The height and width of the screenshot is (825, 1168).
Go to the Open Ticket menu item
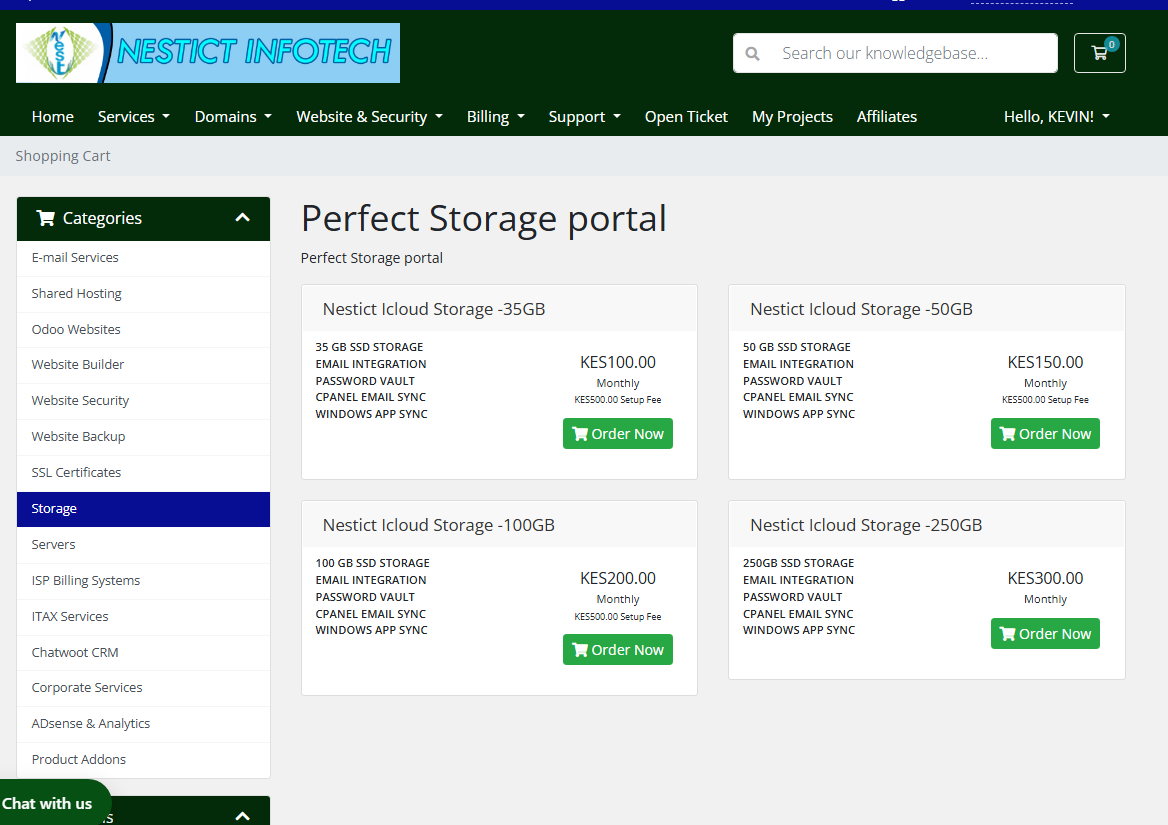pos(686,116)
